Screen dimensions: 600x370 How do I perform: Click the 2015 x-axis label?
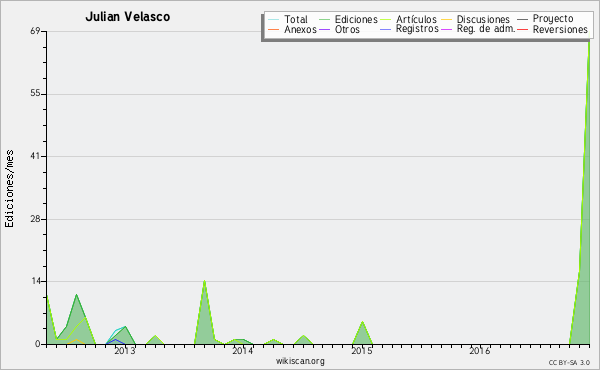(x=362, y=351)
